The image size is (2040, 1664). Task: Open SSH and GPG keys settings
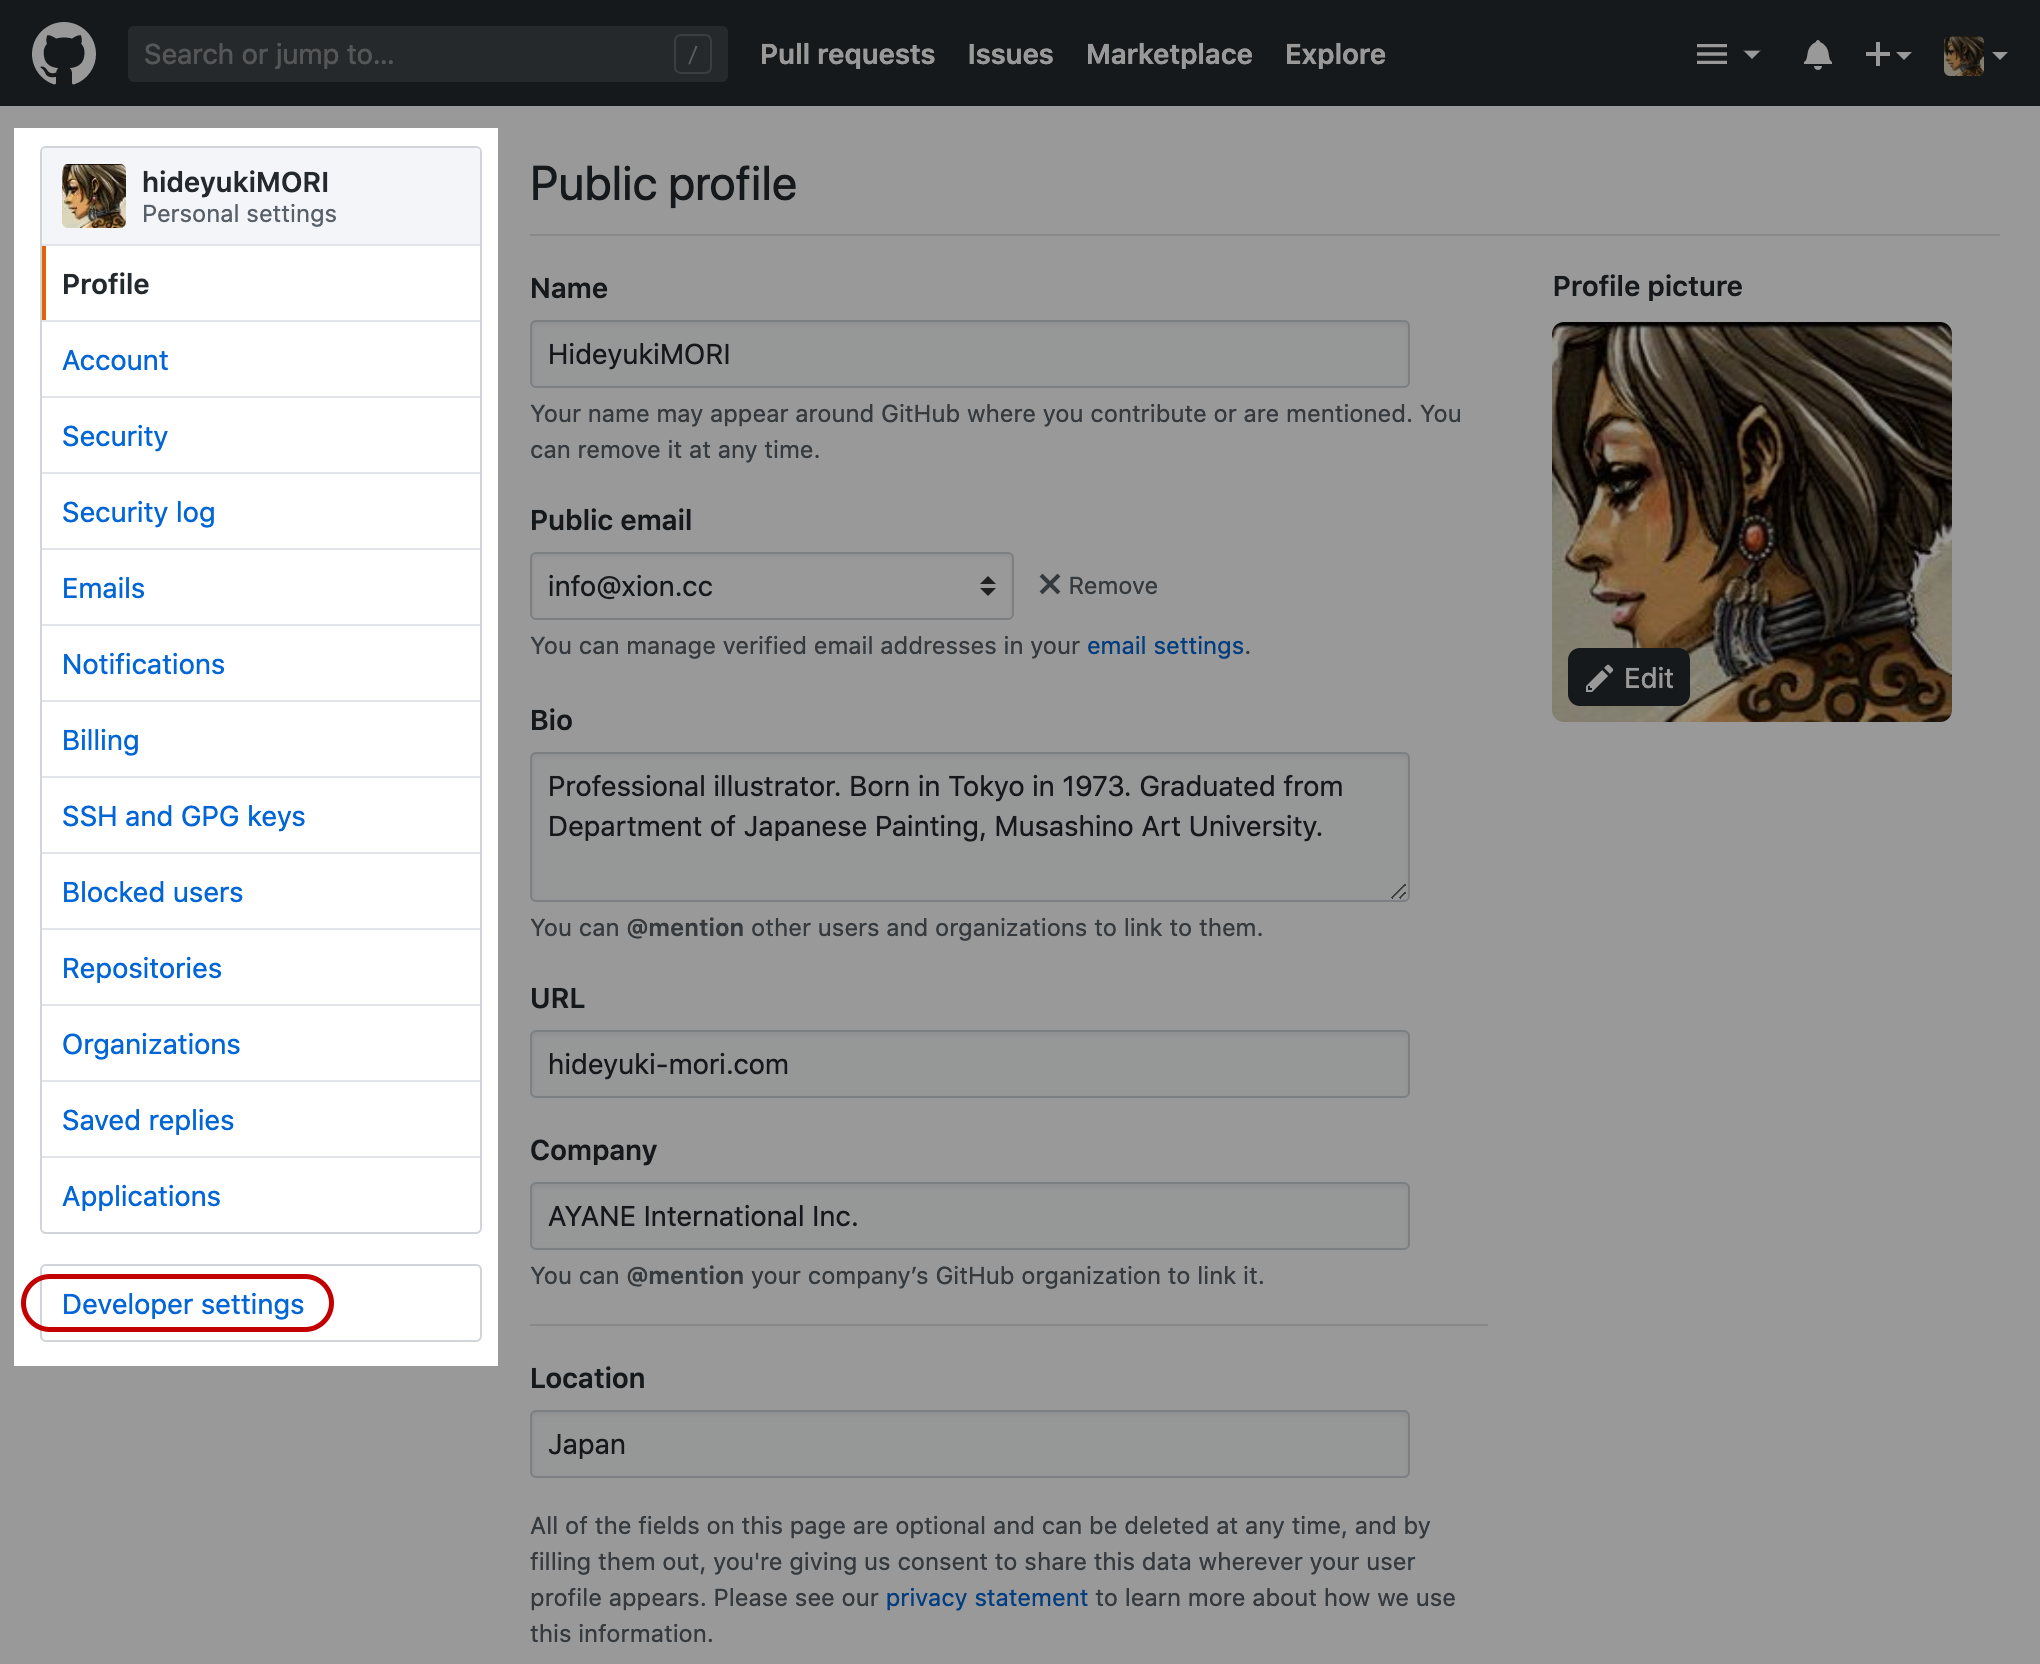pyautogui.click(x=183, y=815)
